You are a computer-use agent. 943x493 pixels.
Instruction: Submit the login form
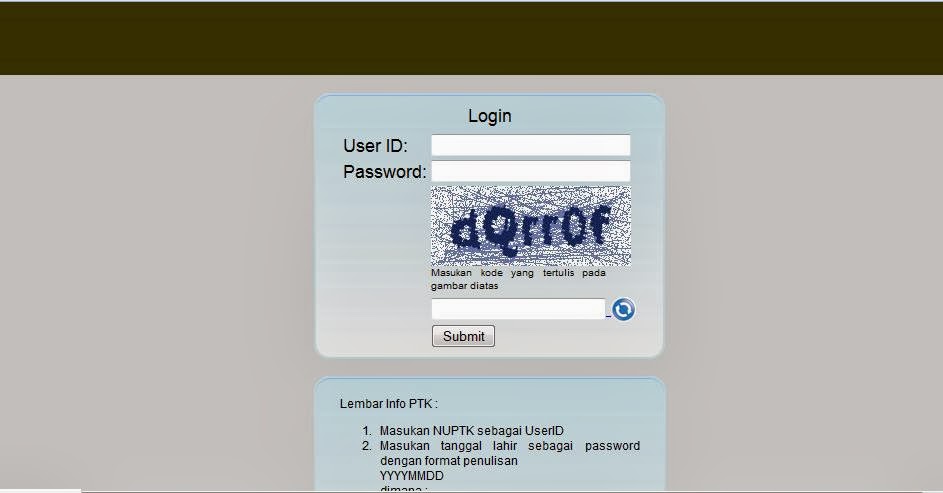click(x=463, y=336)
